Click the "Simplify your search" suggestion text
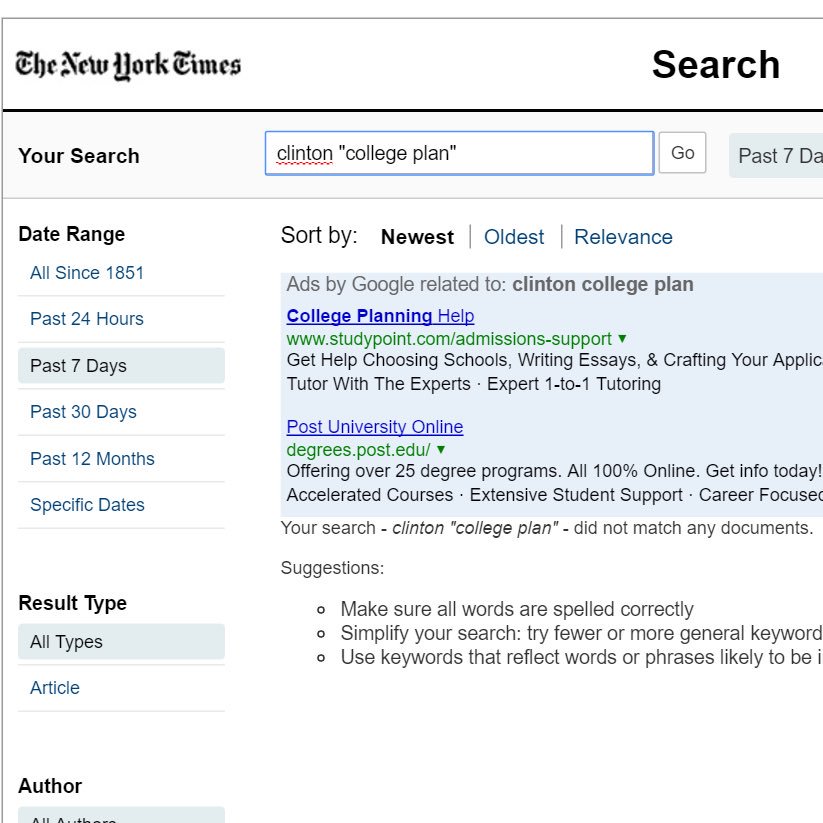The height and width of the screenshot is (823, 823). [x=582, y=634]
